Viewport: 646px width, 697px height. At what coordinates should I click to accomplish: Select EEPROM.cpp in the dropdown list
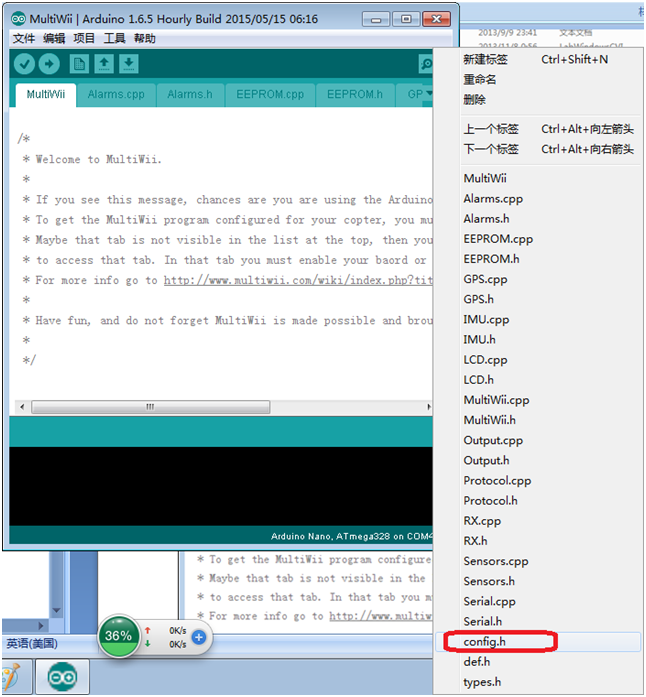coord(538,239)
